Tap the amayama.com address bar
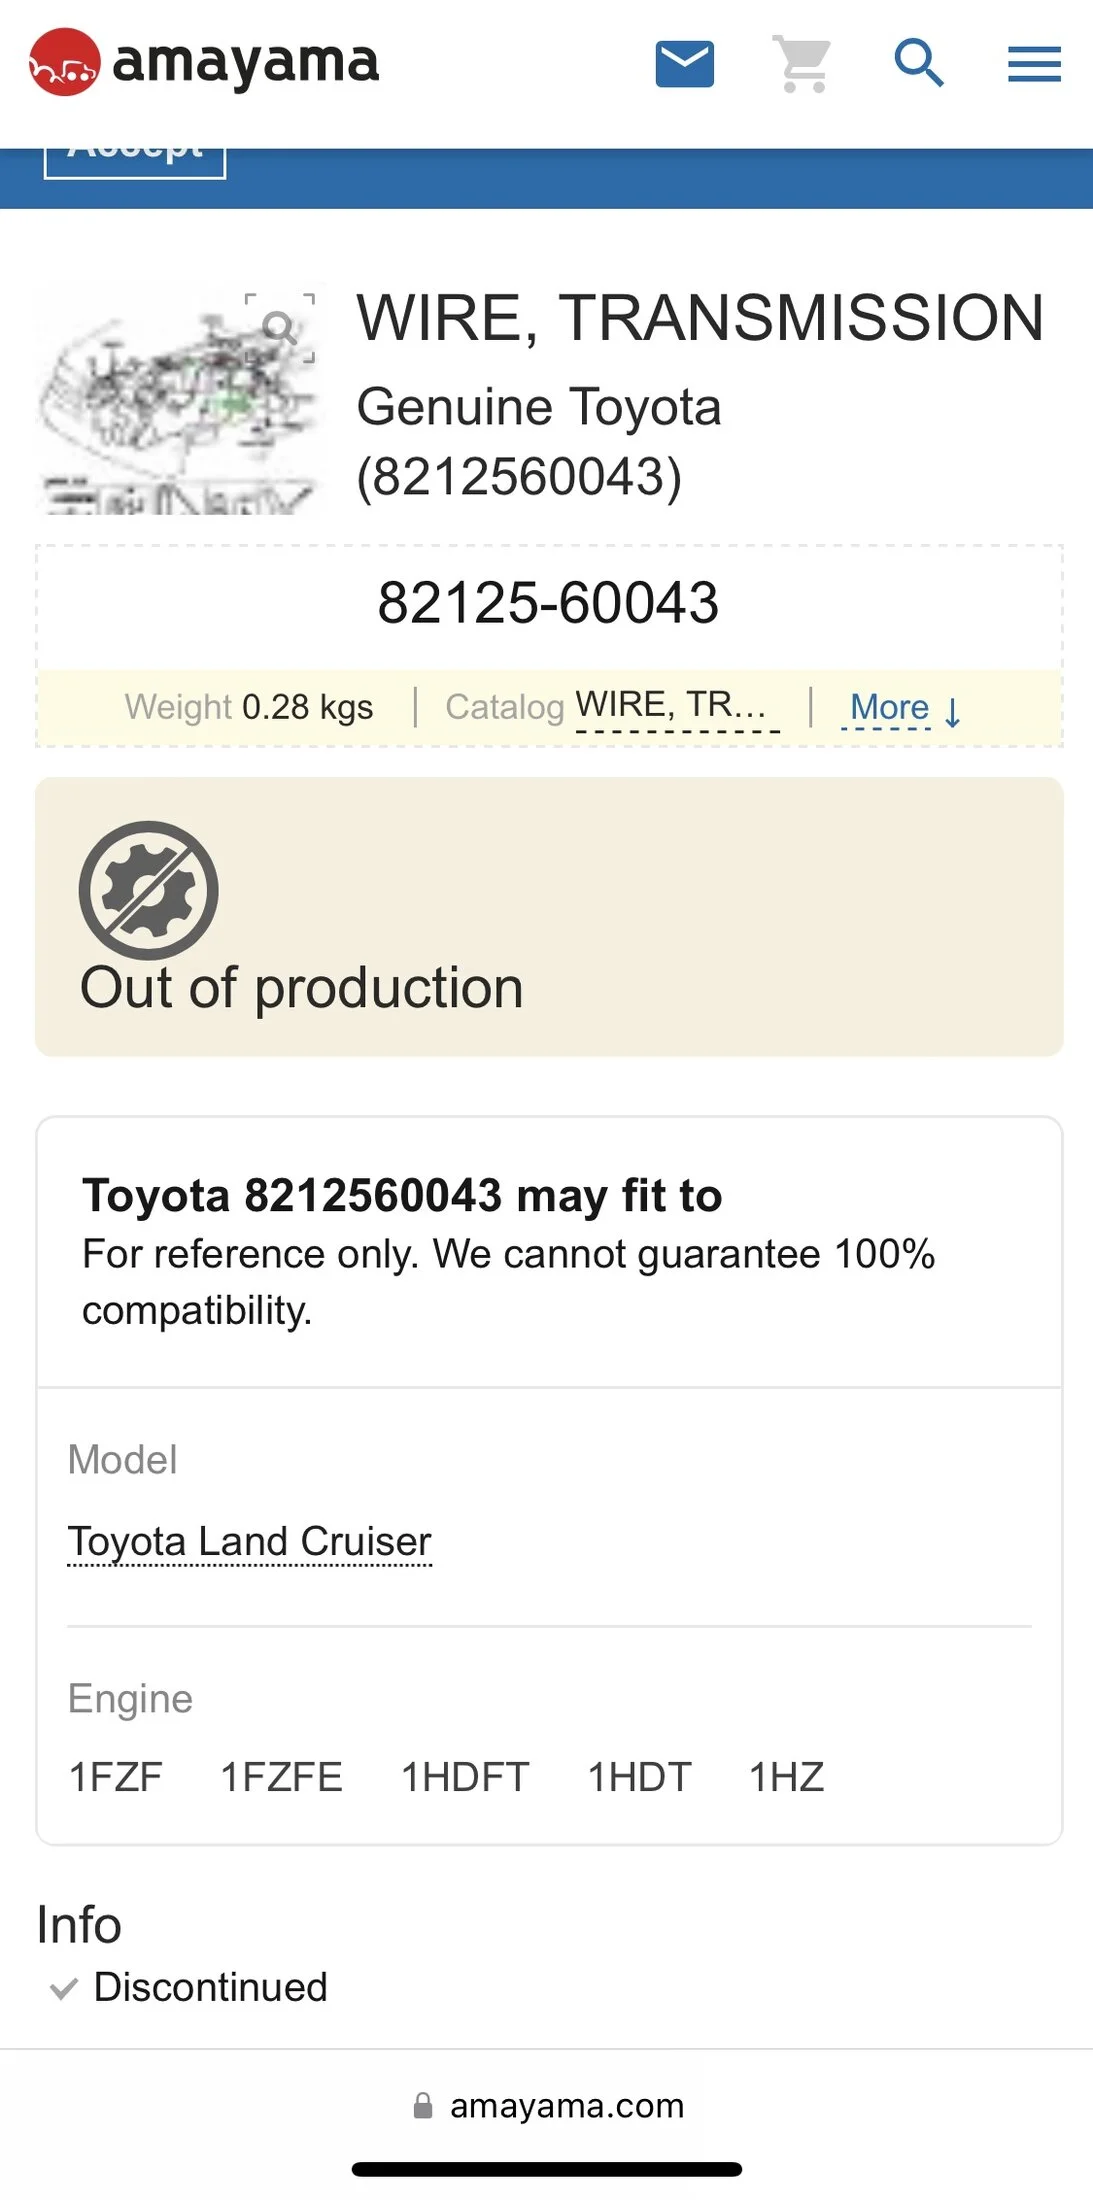The width and height of the screenshot is (1093, 2200). point(547,2106)
